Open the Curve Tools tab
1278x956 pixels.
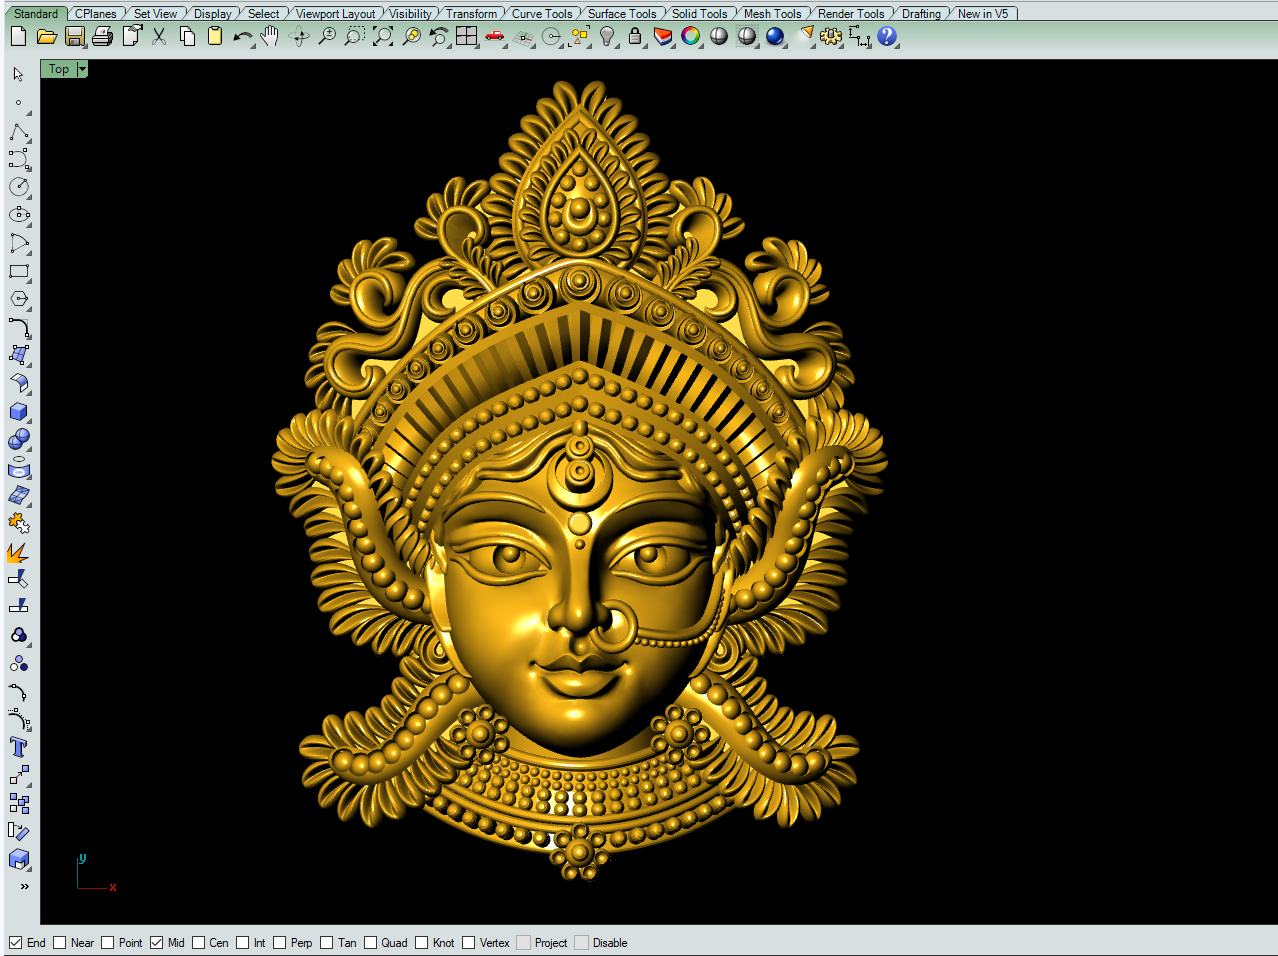[542, 14]
